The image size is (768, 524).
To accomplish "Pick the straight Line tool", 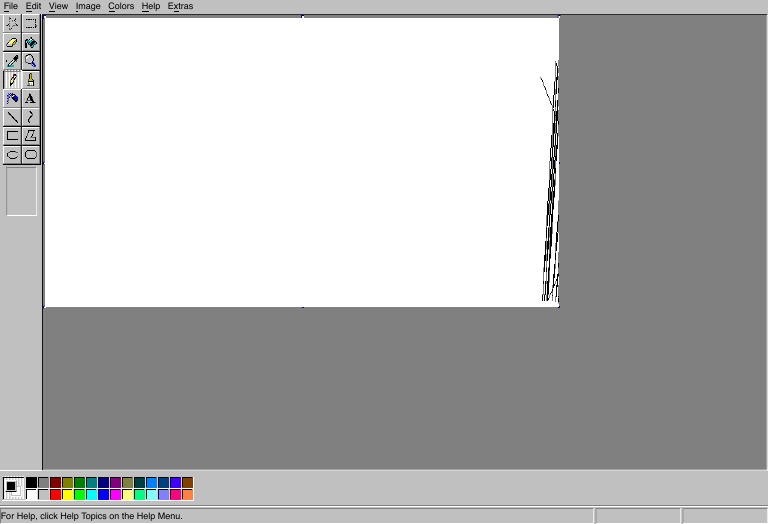I will [x=12, y=117].
